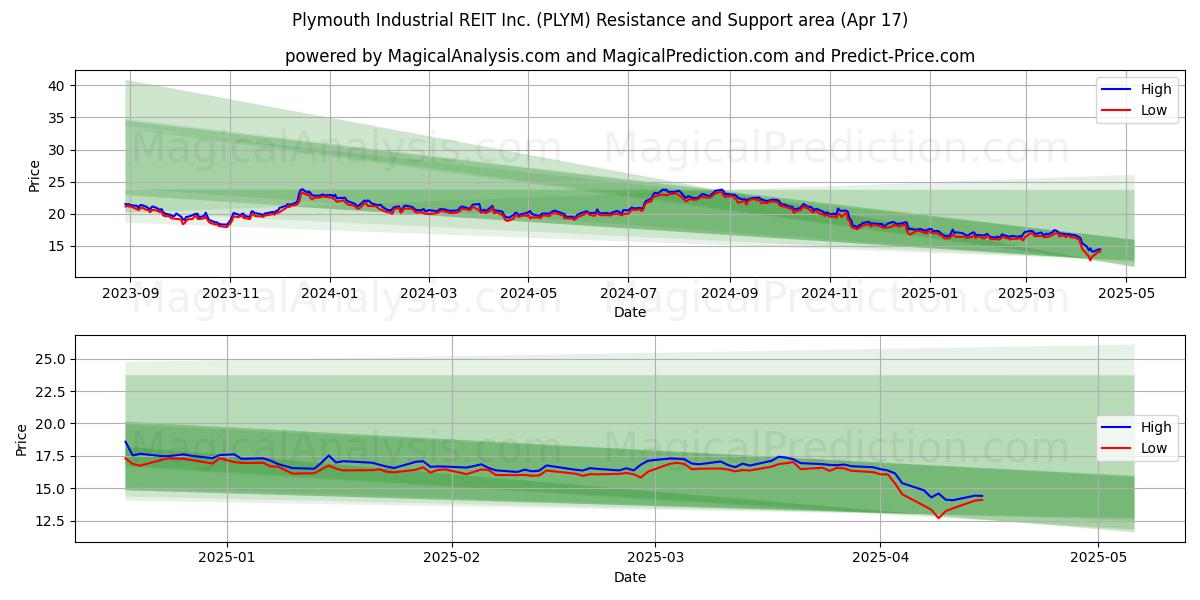The image size is (1200, 600).
Task: Click 'Low' in the bottom chart legend
Action: tap(1154, 448)
